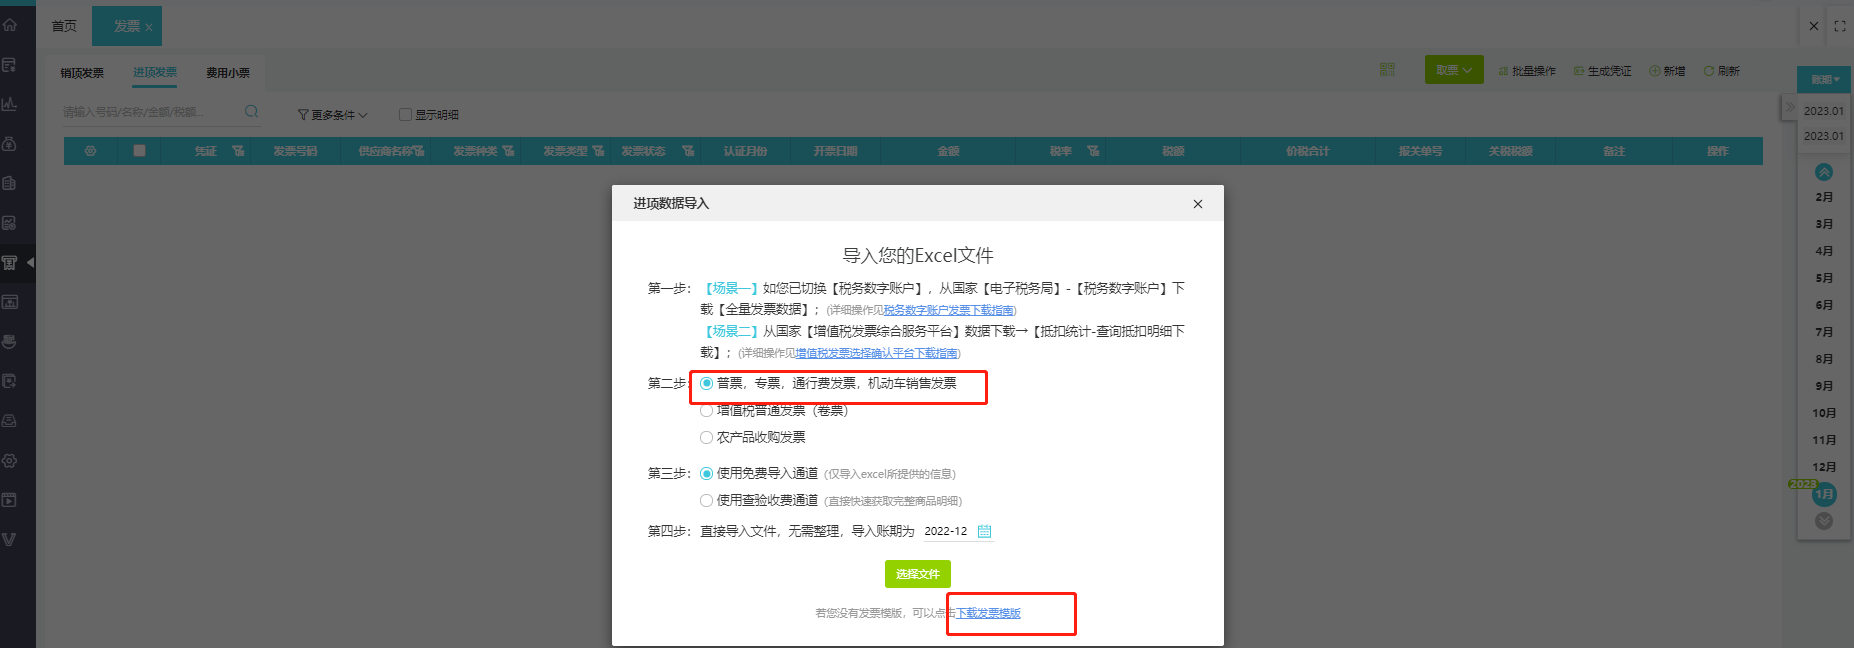Open the chart report icon in sidebar

(10, 104)
